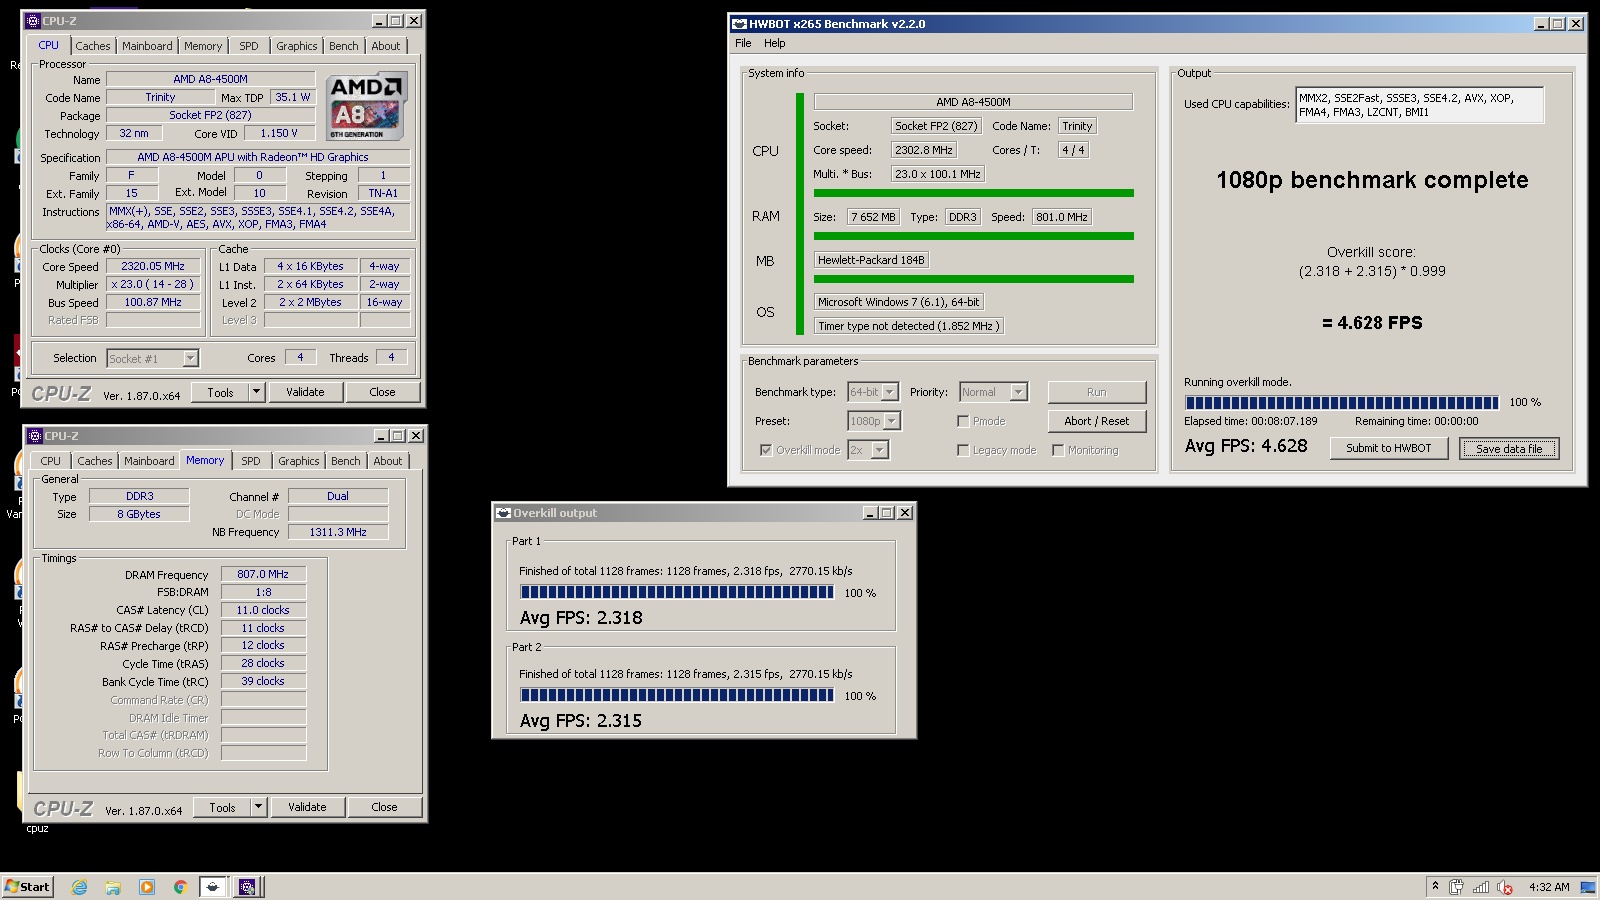The height and width of the screenshot is (900, 1600).
Task: Click the power plug tray icon
Action: (1456, 887)
